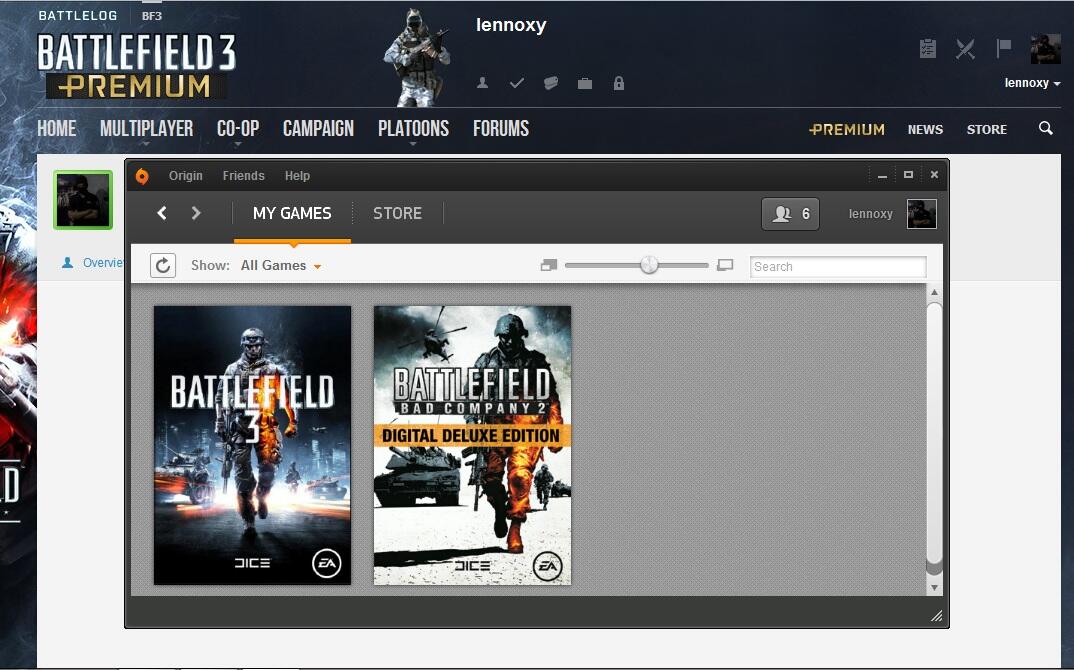
Task: Click the Battlelog briefcase icon
Action: click(585, 84)
